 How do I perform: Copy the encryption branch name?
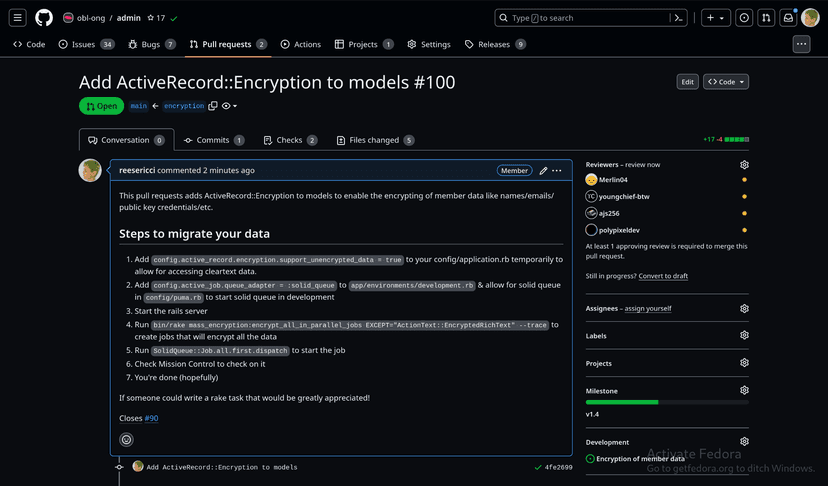click(213, 106)
